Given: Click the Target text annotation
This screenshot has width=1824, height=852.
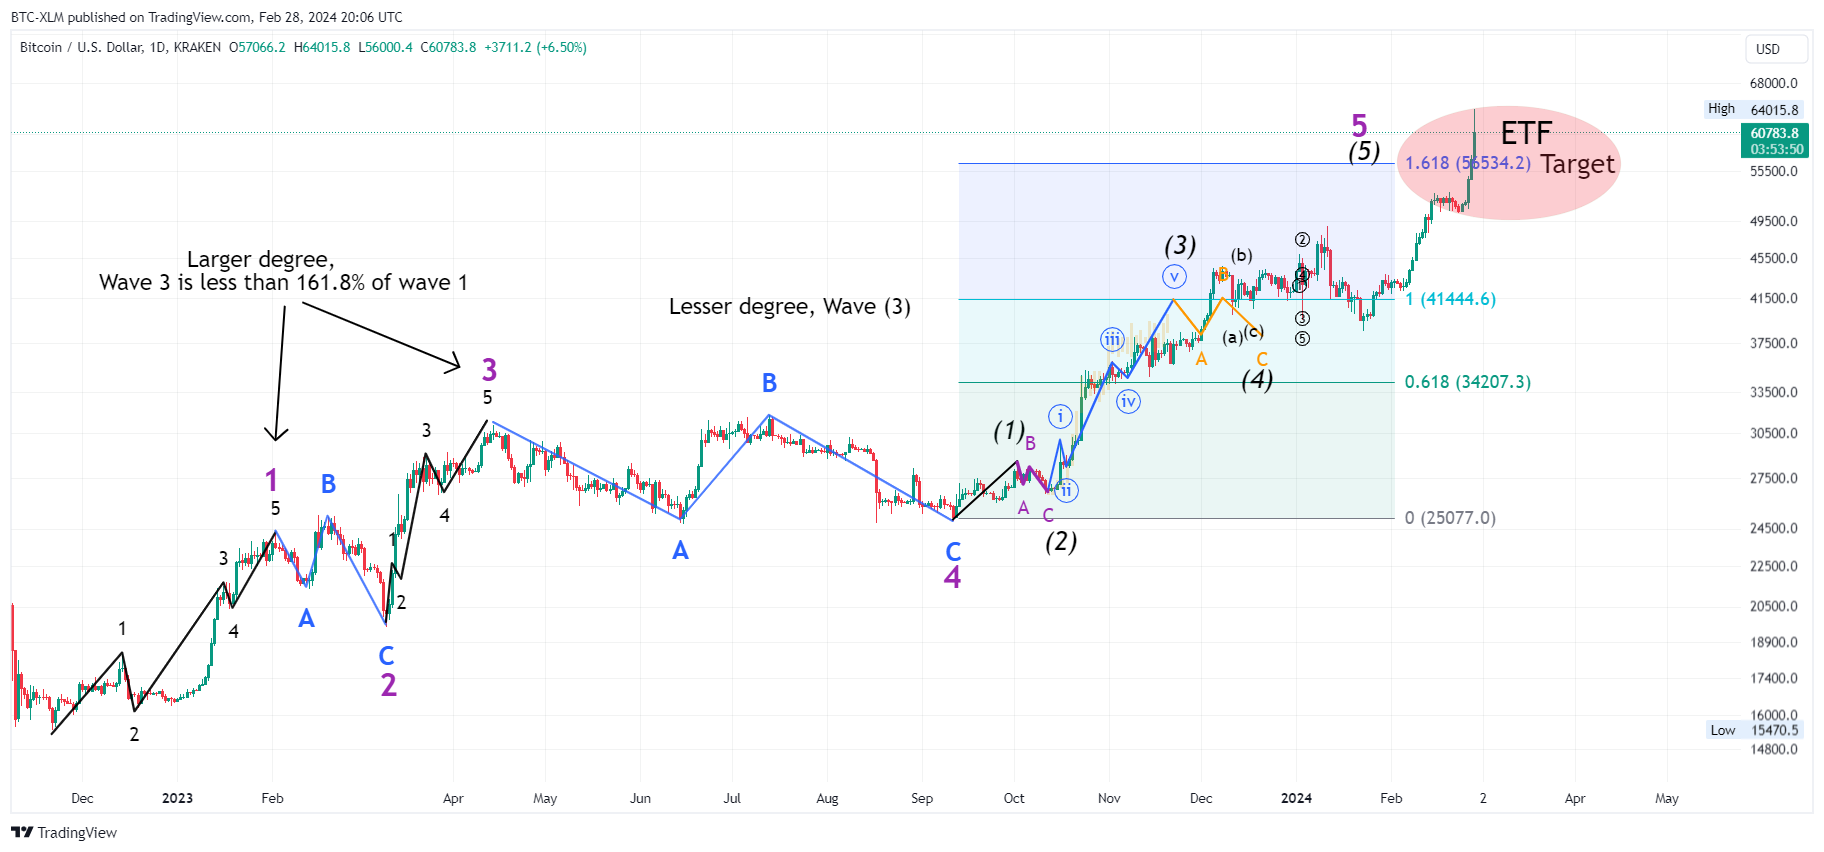Looking at the screenshot, I should pos(1577,164).
